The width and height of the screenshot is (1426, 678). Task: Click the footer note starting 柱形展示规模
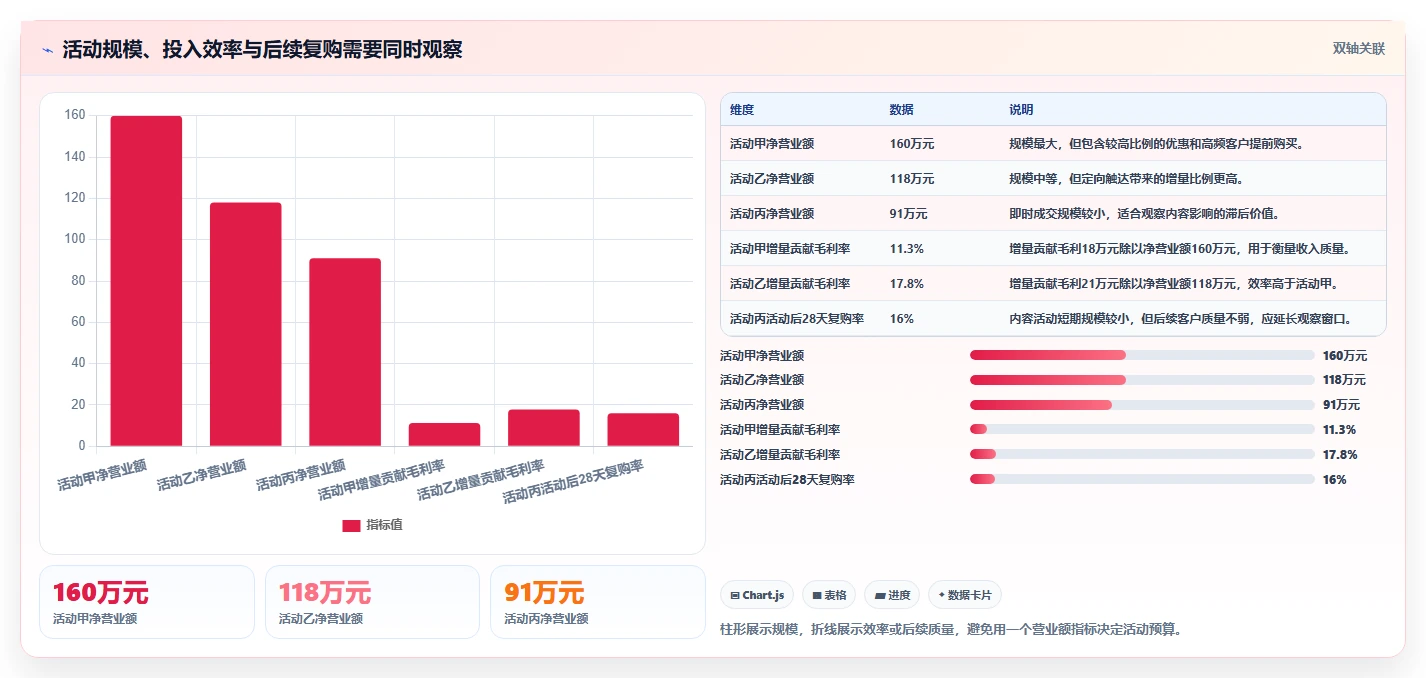(950, 630)
